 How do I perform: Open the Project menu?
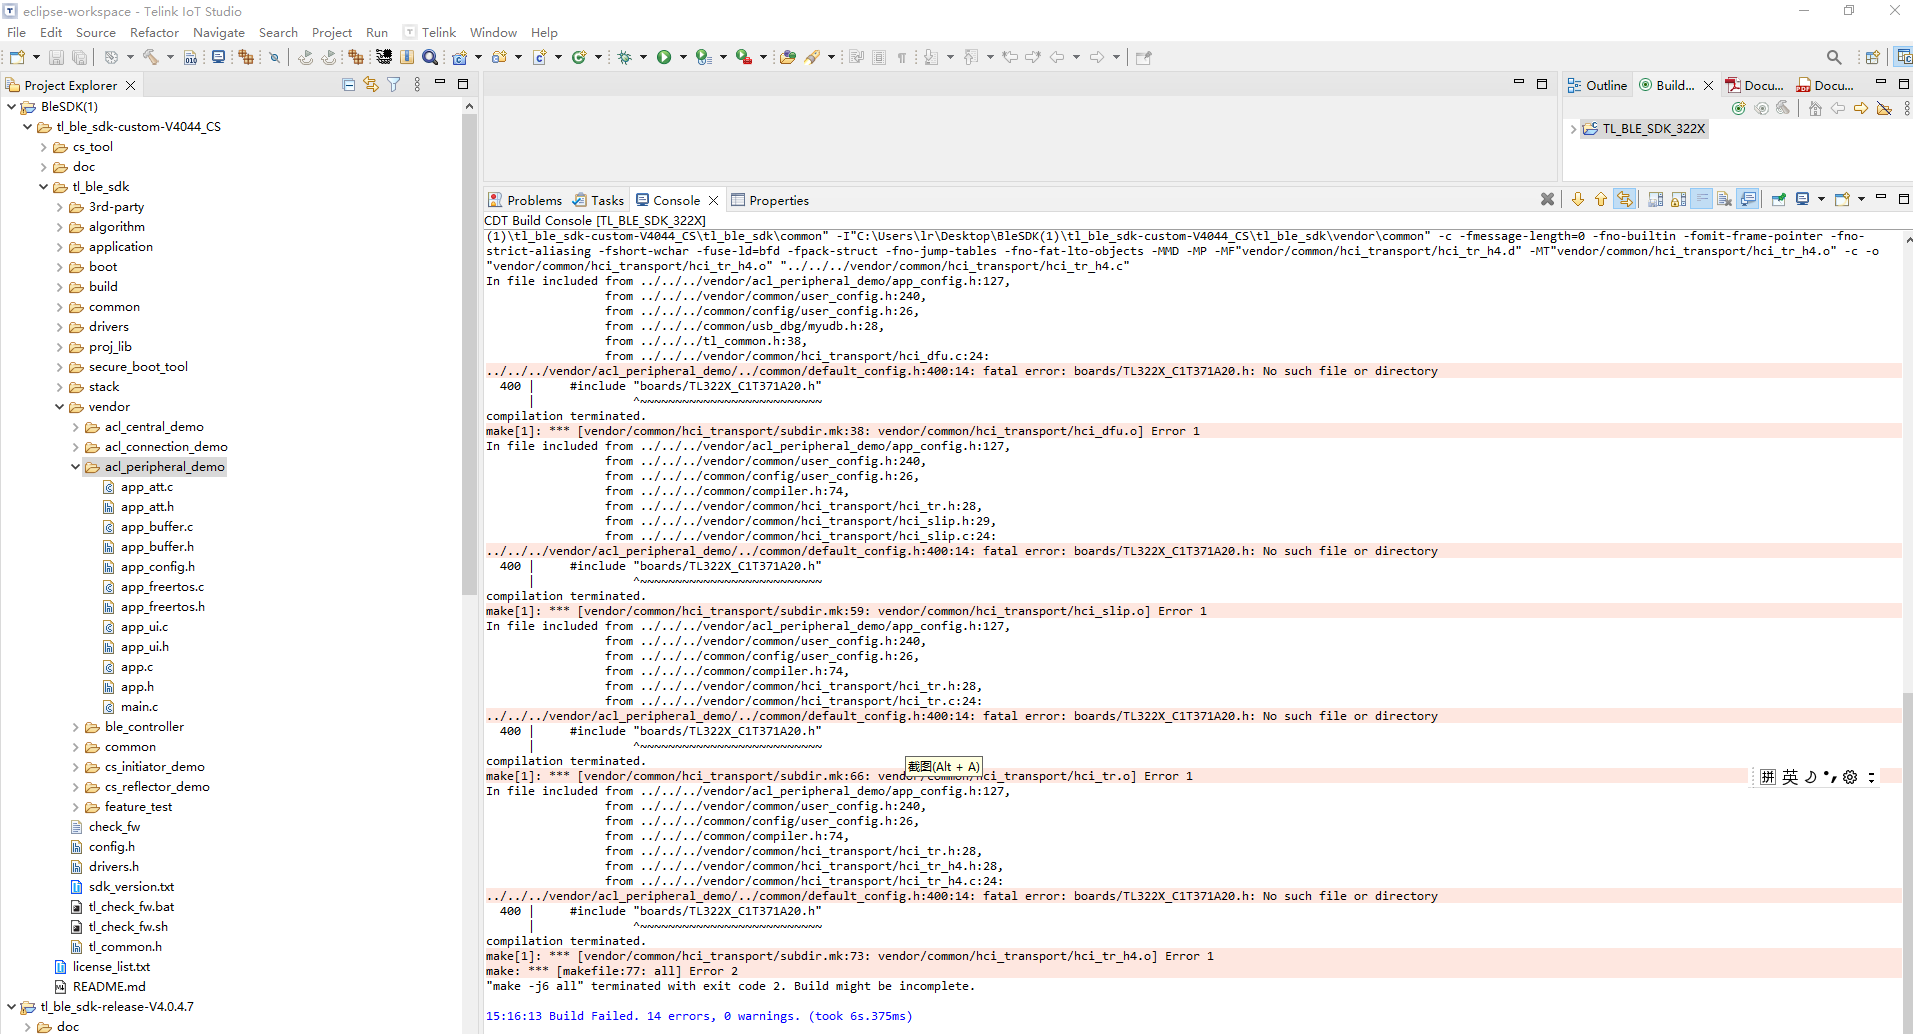tap(332, 32)
